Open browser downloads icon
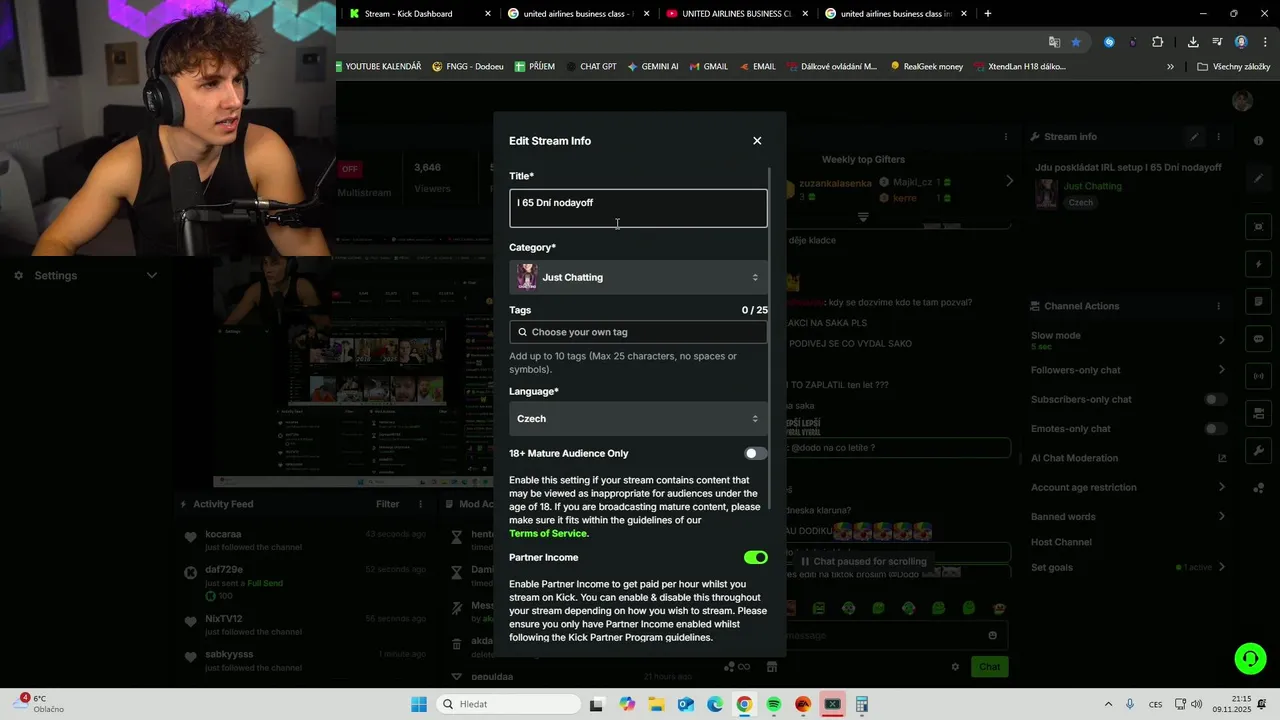 (1193, 42)
